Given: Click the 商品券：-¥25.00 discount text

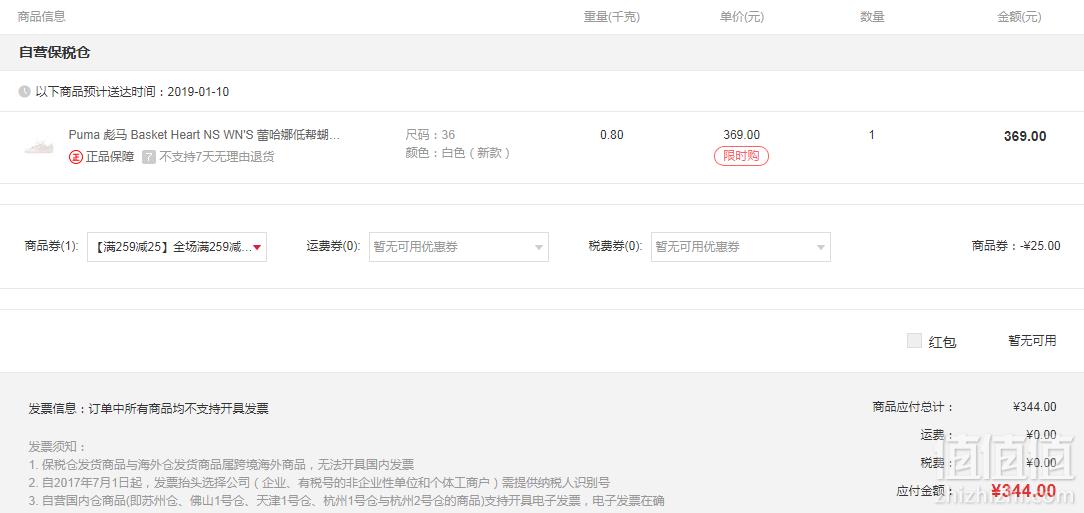Looking at the screenshot, I should click(1016, 245).
